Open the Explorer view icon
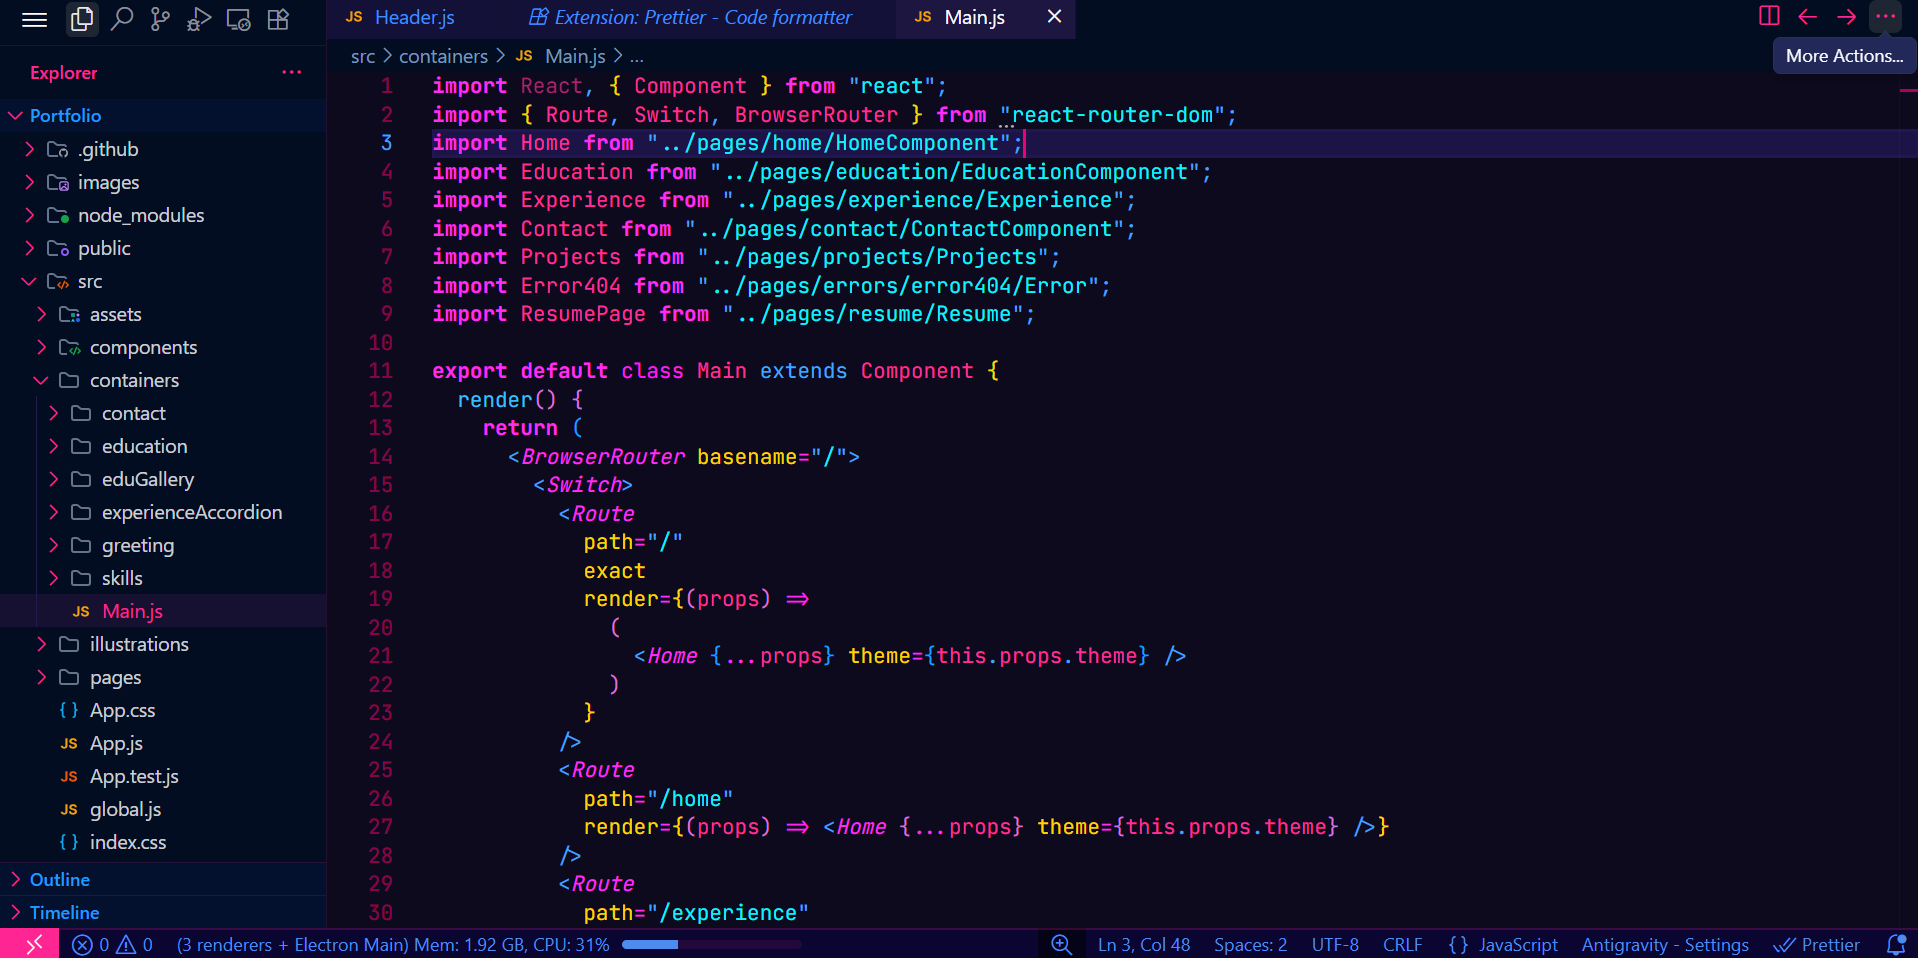 click(x=82, y=19)
